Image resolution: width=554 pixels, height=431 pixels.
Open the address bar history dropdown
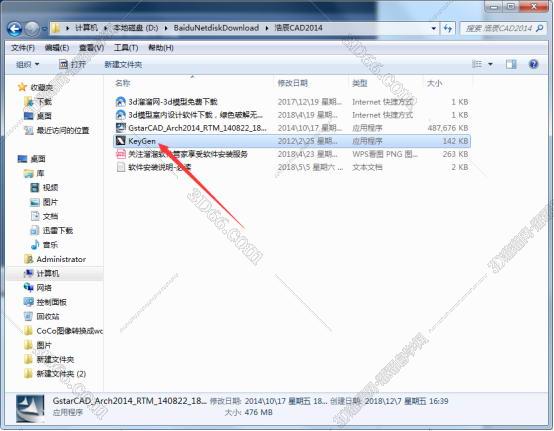coord(434,28)
